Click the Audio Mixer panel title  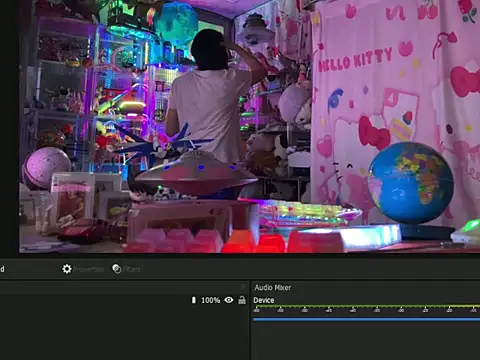pyautogui.click(x=273, y=287)
